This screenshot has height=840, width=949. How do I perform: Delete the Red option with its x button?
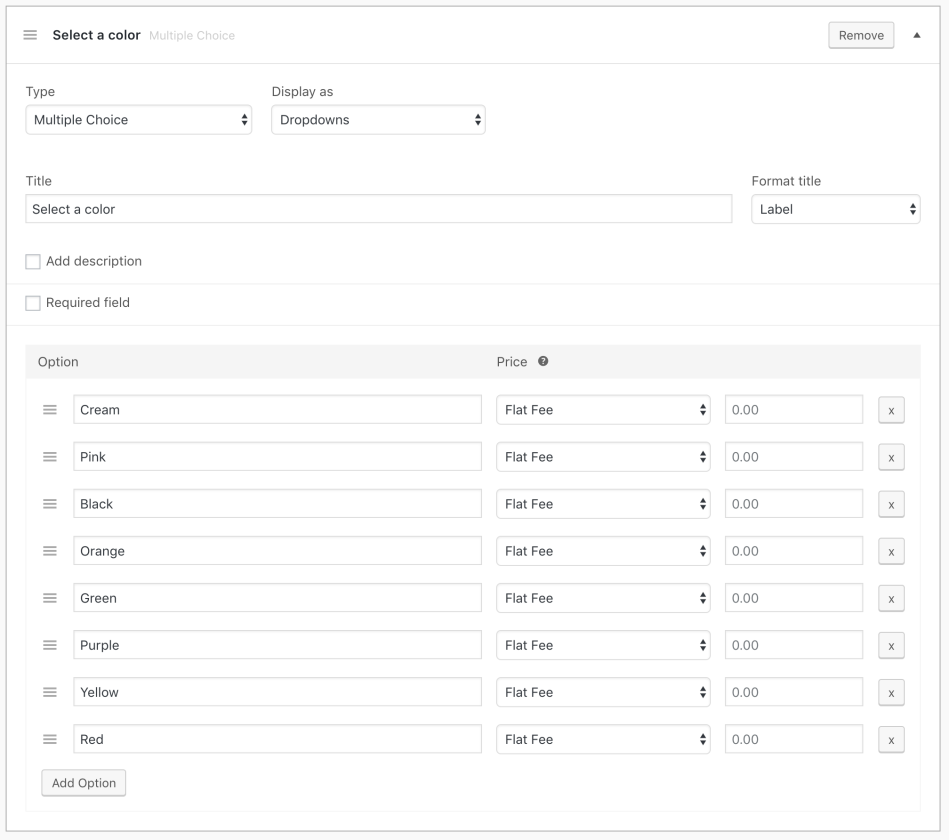[x=890, y=740]
